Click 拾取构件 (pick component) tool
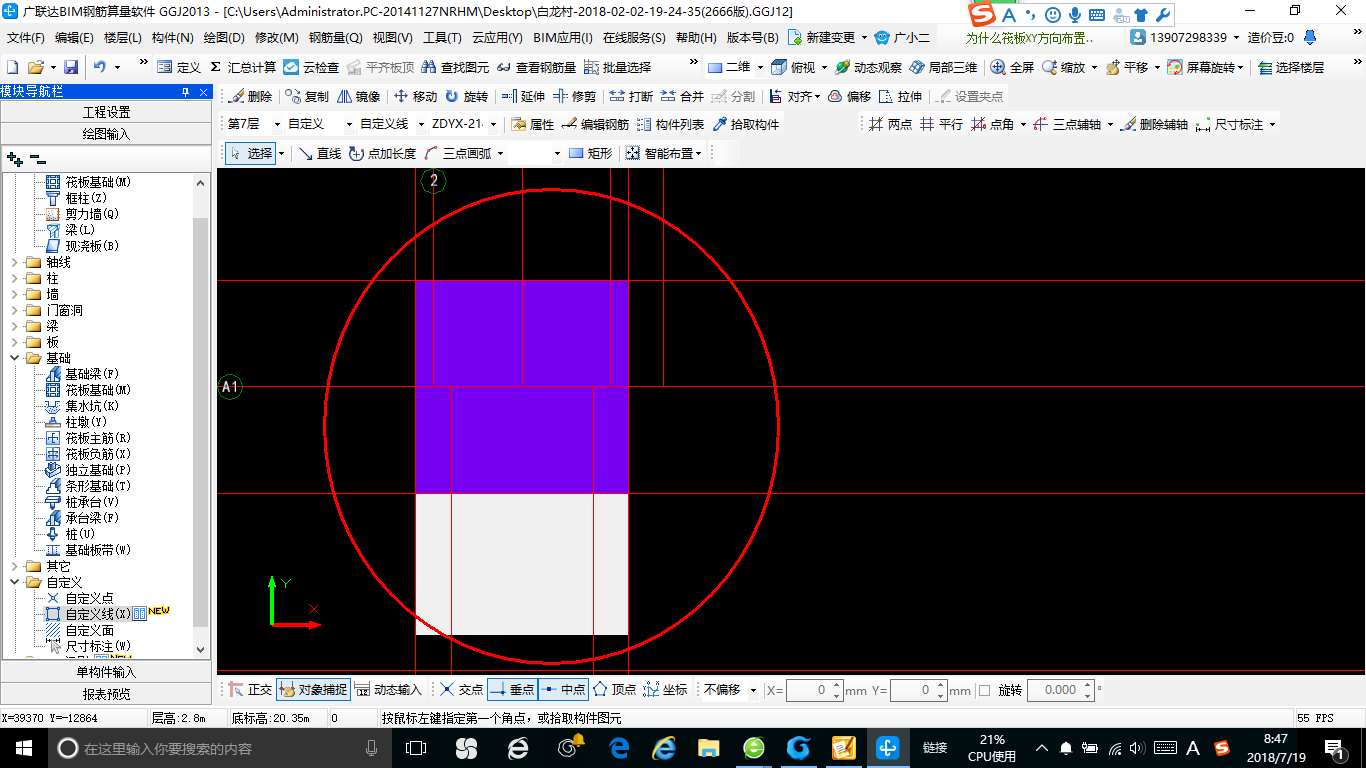The height and width of the screenshot is (768, 1366). coord(746,125)
